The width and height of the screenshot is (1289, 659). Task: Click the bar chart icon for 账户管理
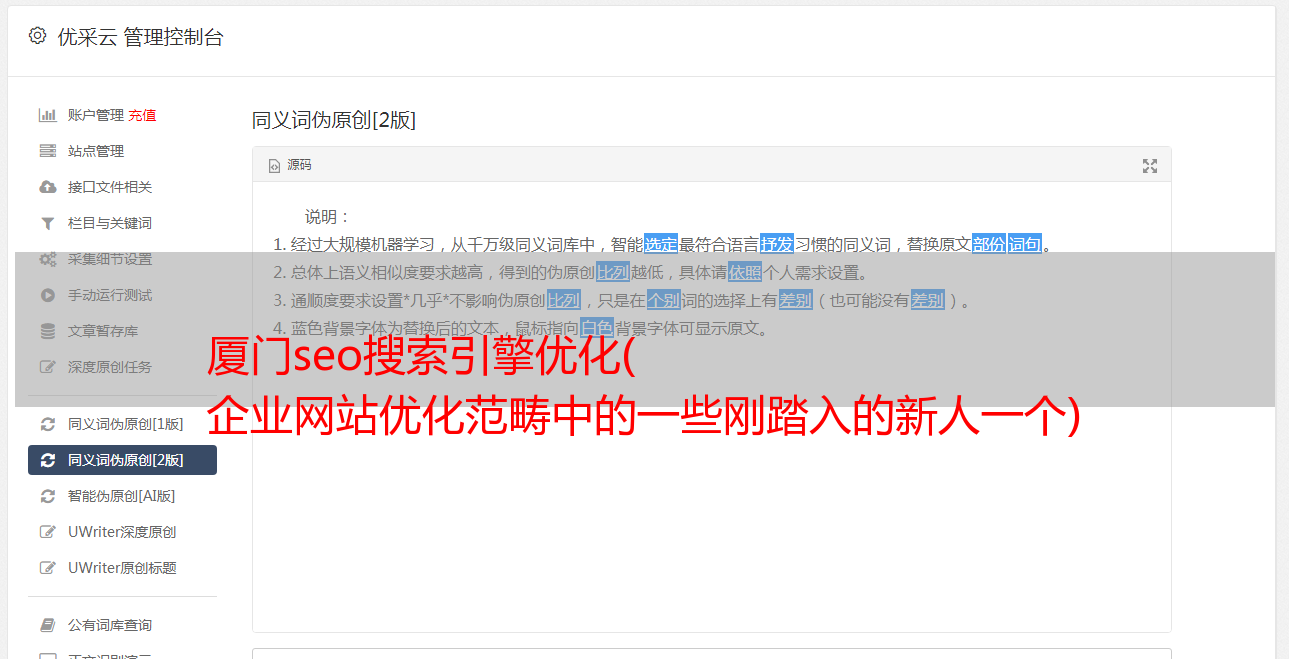(47, 115)
